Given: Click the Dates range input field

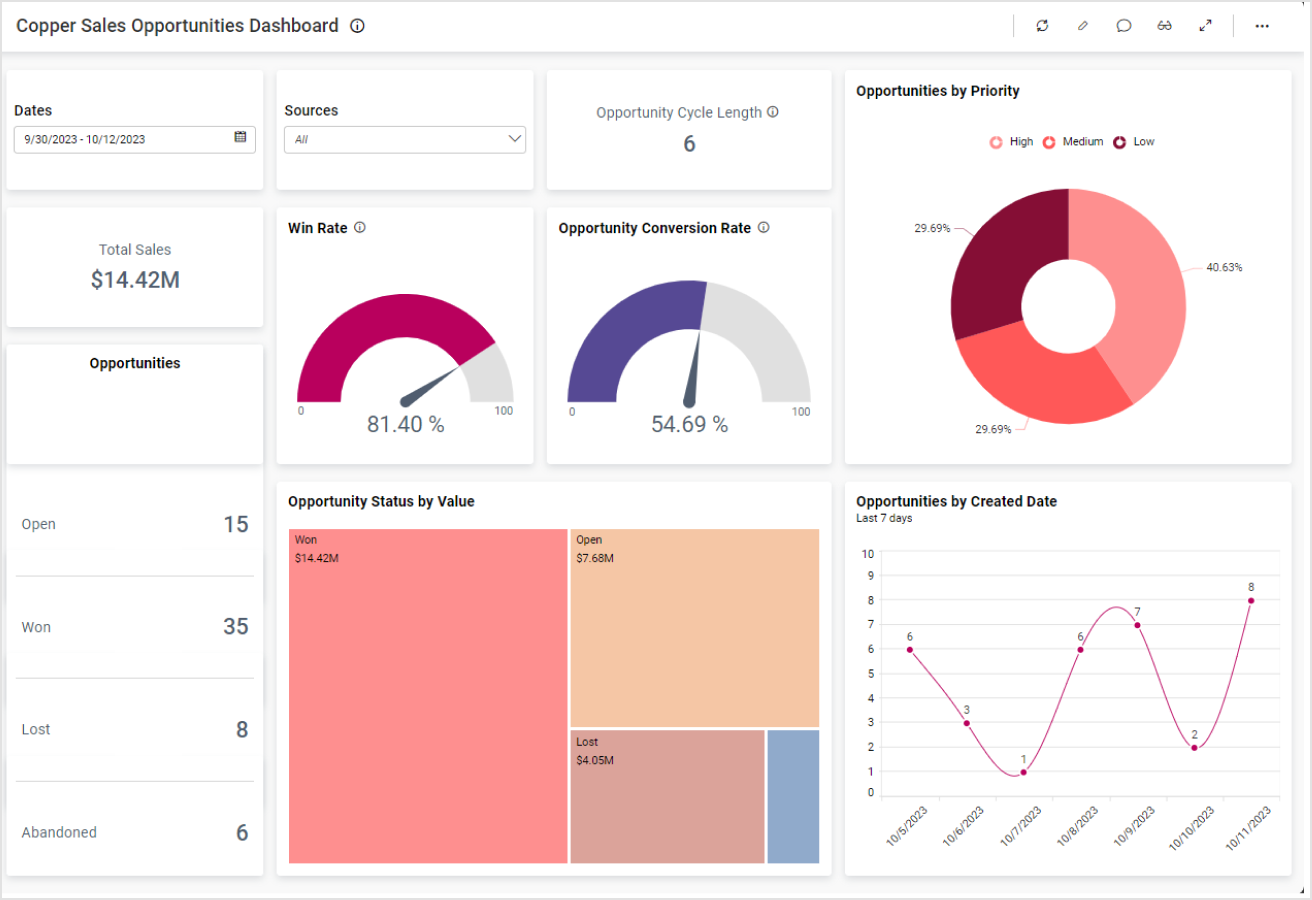Looking at the screenshot, I should (x=122, y=139).
